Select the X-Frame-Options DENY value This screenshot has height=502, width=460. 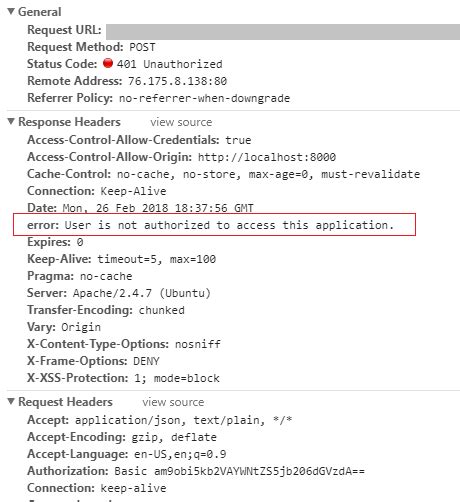tap(146, 361)
